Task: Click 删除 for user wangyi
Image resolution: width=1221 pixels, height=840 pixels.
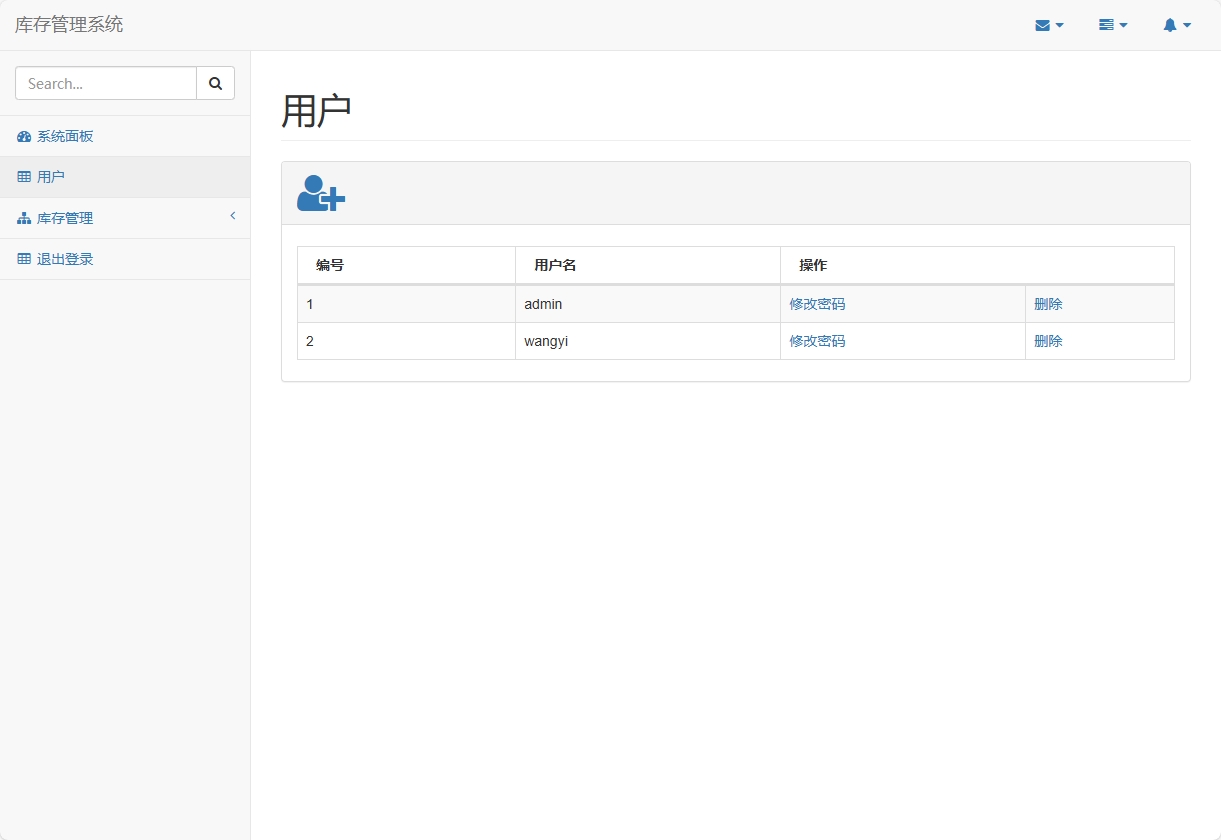Action: pyautogui.click(x=1048, y=341)
